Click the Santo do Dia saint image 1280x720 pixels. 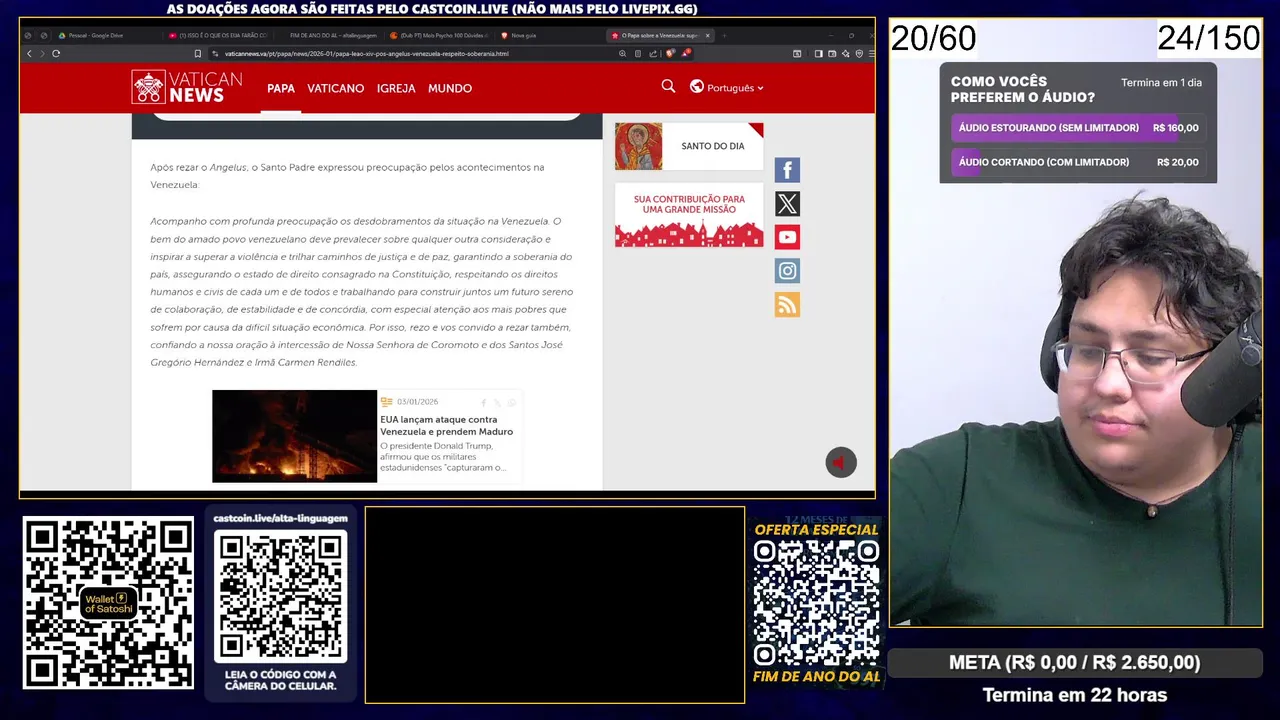[x=638, y=146]
